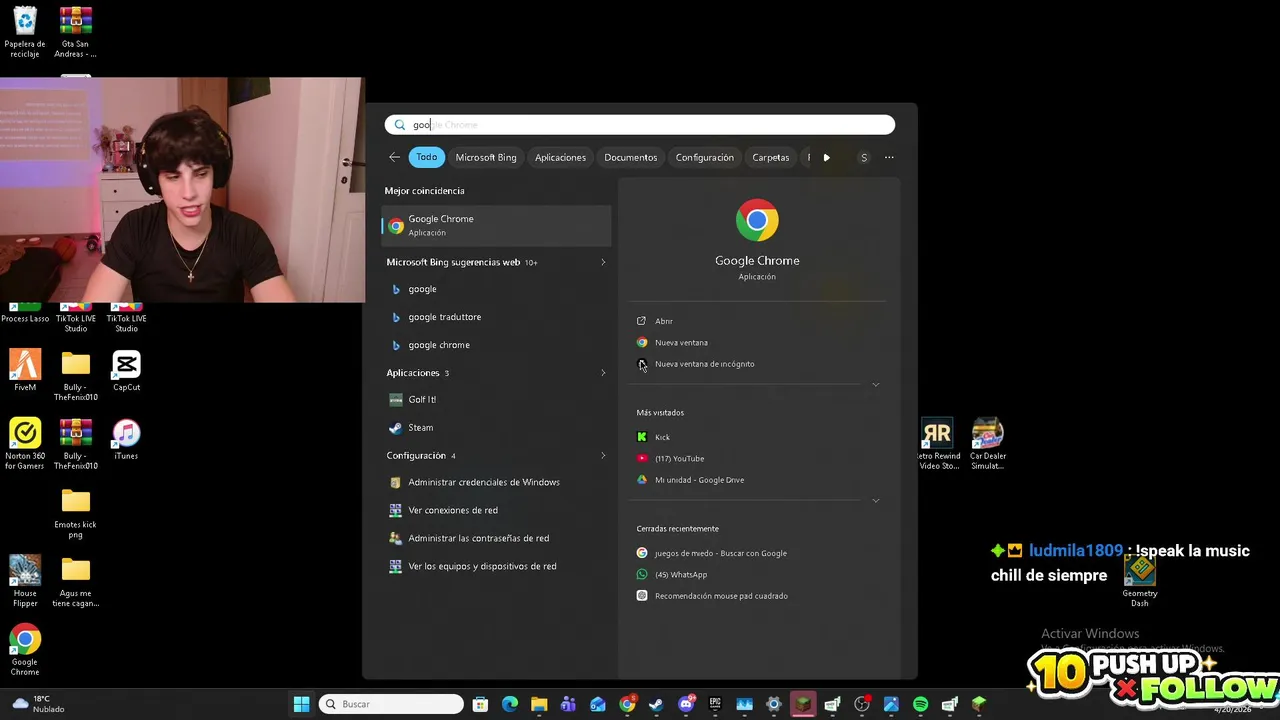The width and height of the screenshot is (1280, 720).
Task: Switch to Carpetas filter tab
Action: pos(770,157)
